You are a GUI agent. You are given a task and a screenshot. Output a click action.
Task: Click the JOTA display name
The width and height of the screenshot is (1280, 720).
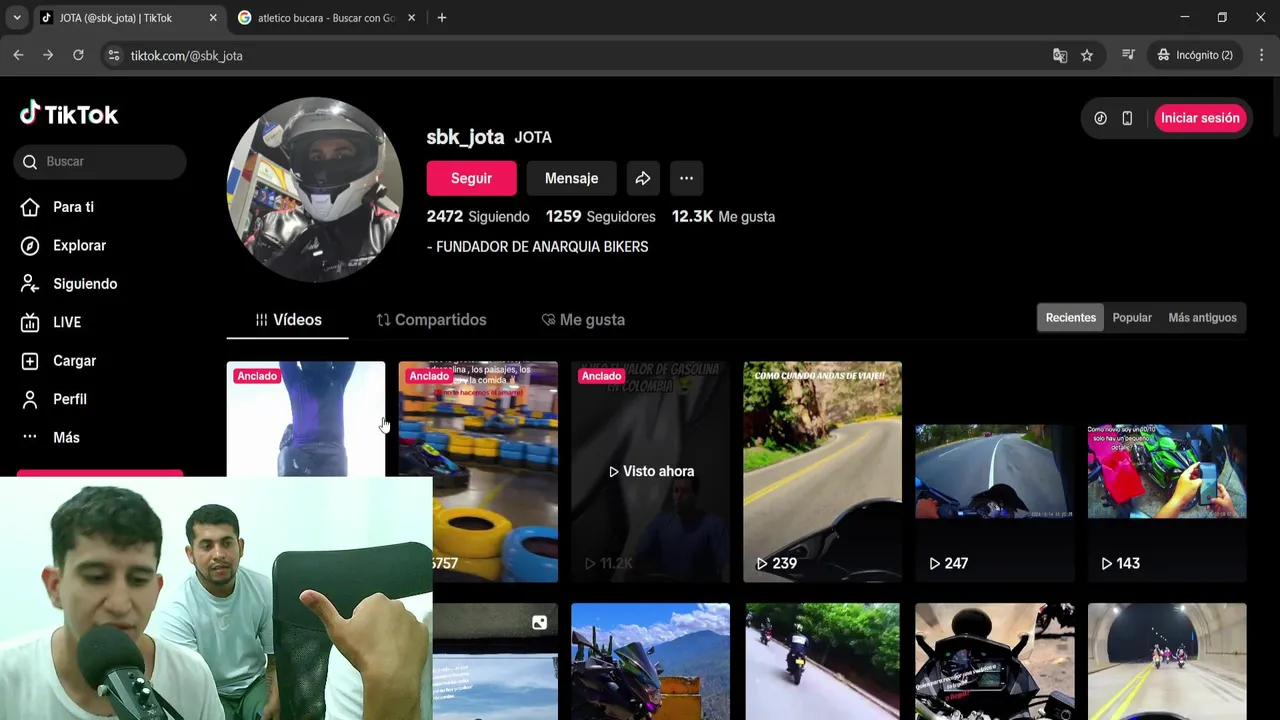click(533, 137)
